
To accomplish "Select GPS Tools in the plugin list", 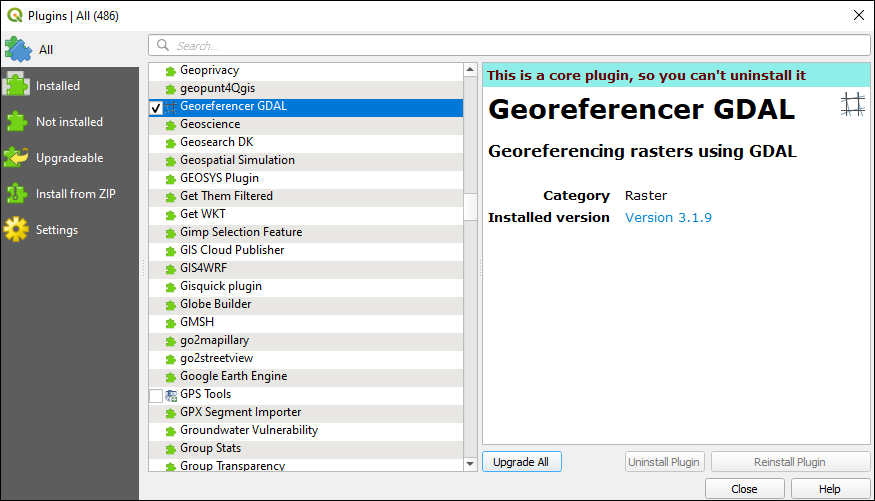I will coord(306,394).
